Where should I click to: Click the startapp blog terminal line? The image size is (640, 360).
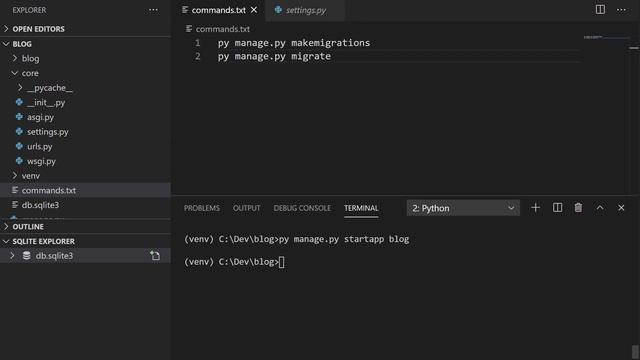click(296, 239)
